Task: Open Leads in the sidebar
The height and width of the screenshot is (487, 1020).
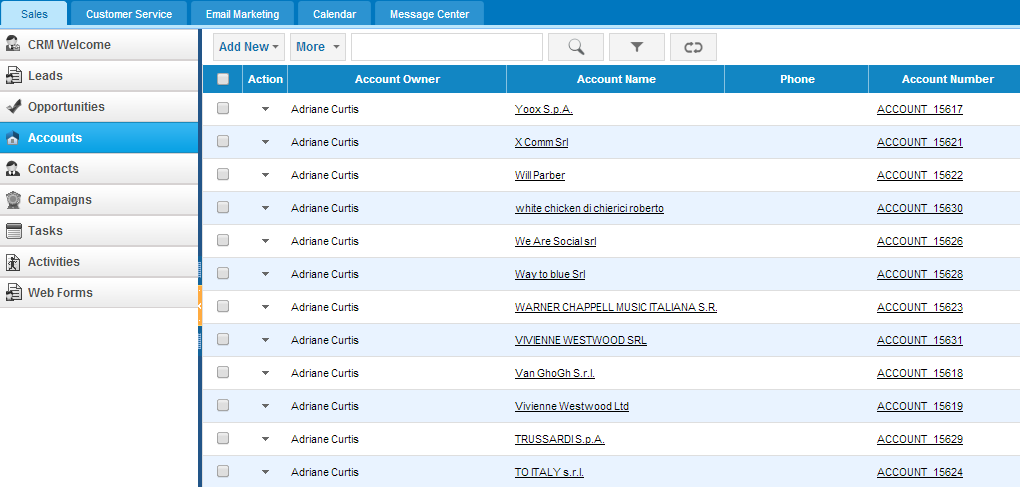Action: tap(99, 76)
